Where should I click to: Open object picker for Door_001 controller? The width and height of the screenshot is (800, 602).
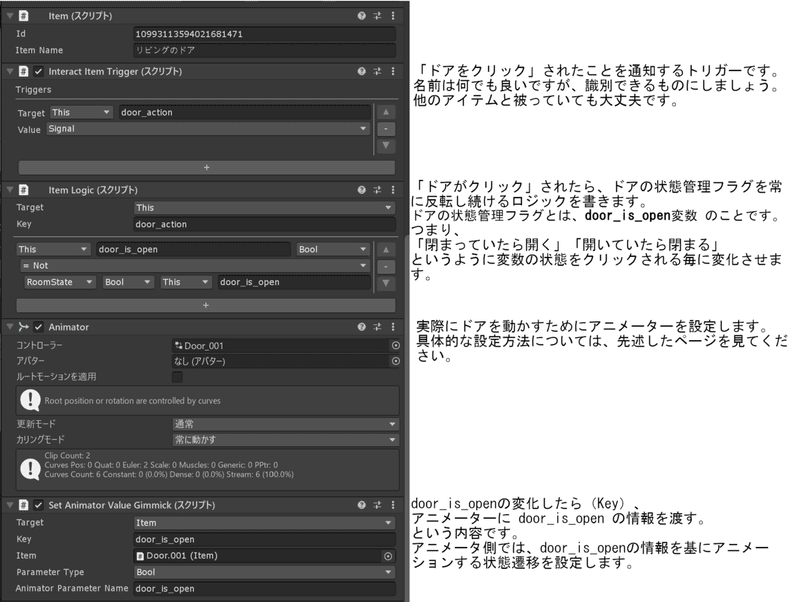(x=395, y=346)
